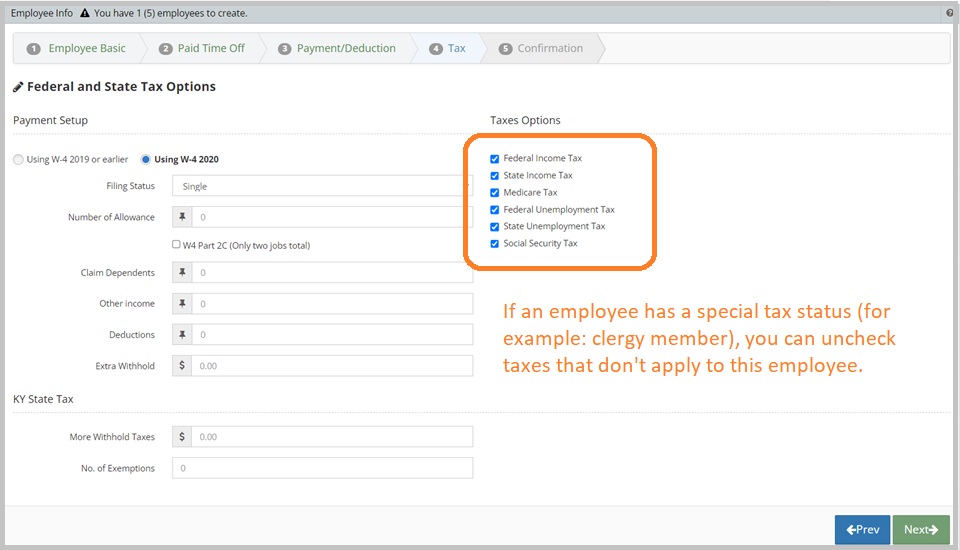Click the Extra Withhold amount field
This screenshot has height=550, width=960.
(332, 366)
